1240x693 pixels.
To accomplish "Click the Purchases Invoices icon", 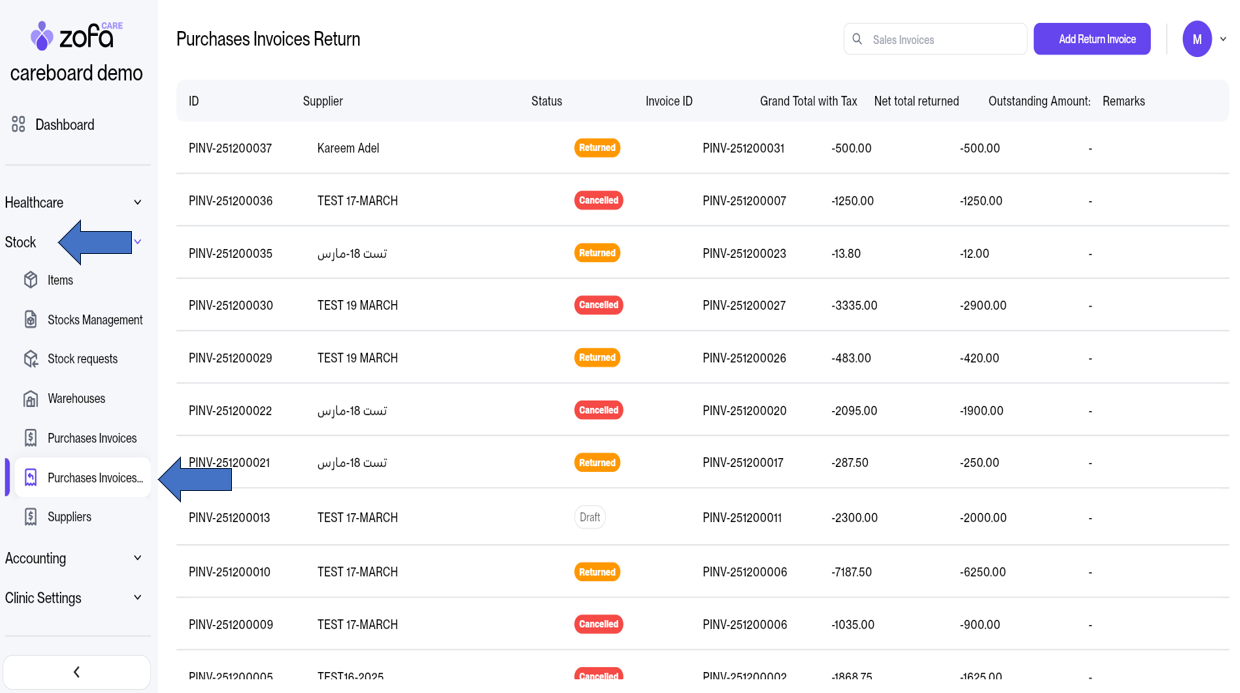I will (x=31, y=438).
